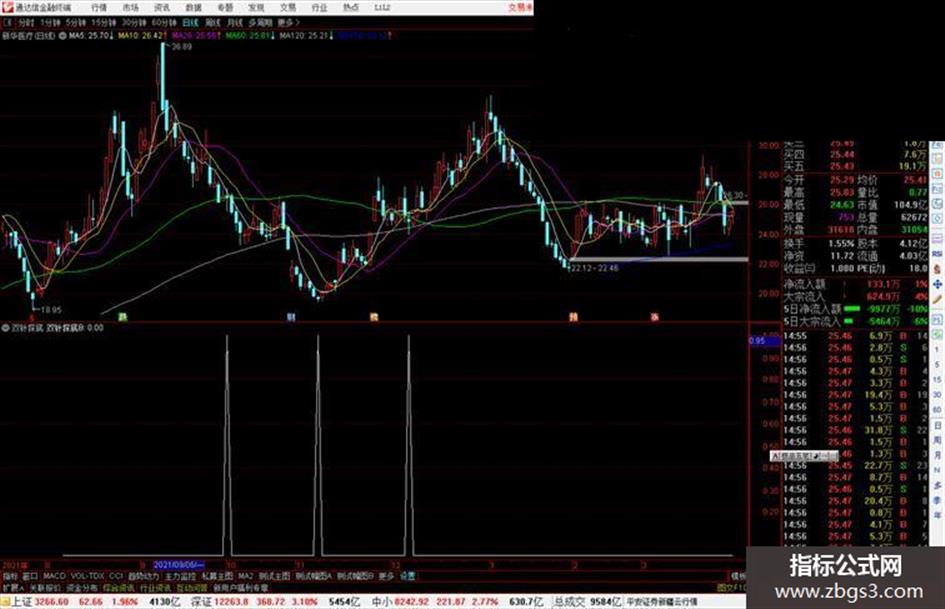Switch to the 30分钟 period tab

coord(134,22)
